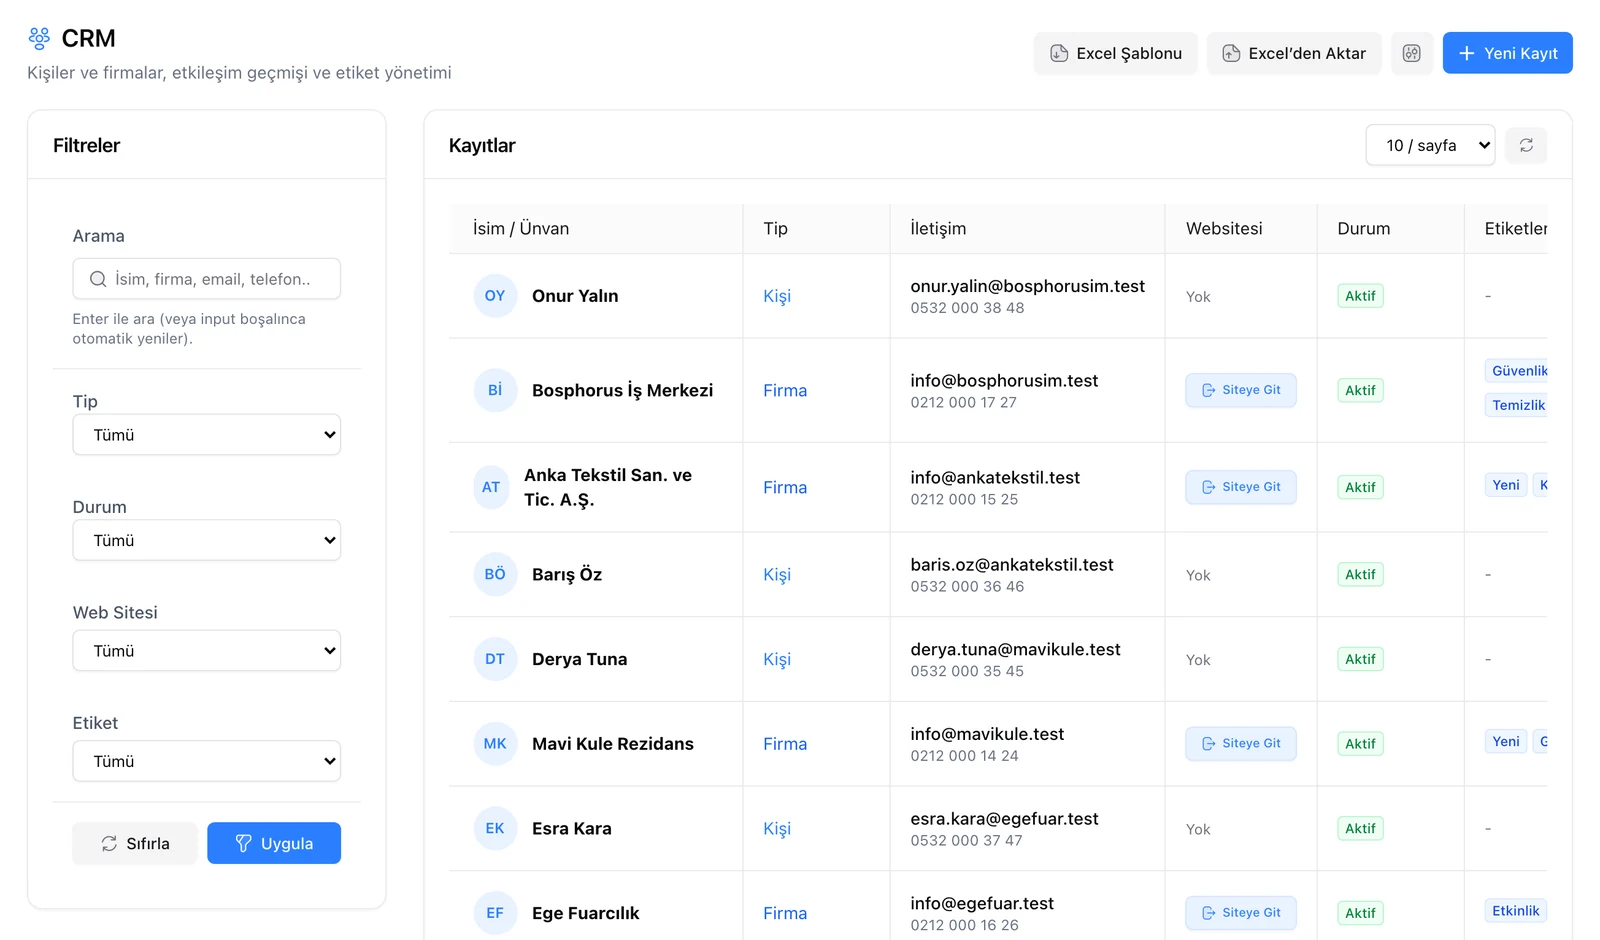Open the Etiket filter dropdown

(207, 761)
